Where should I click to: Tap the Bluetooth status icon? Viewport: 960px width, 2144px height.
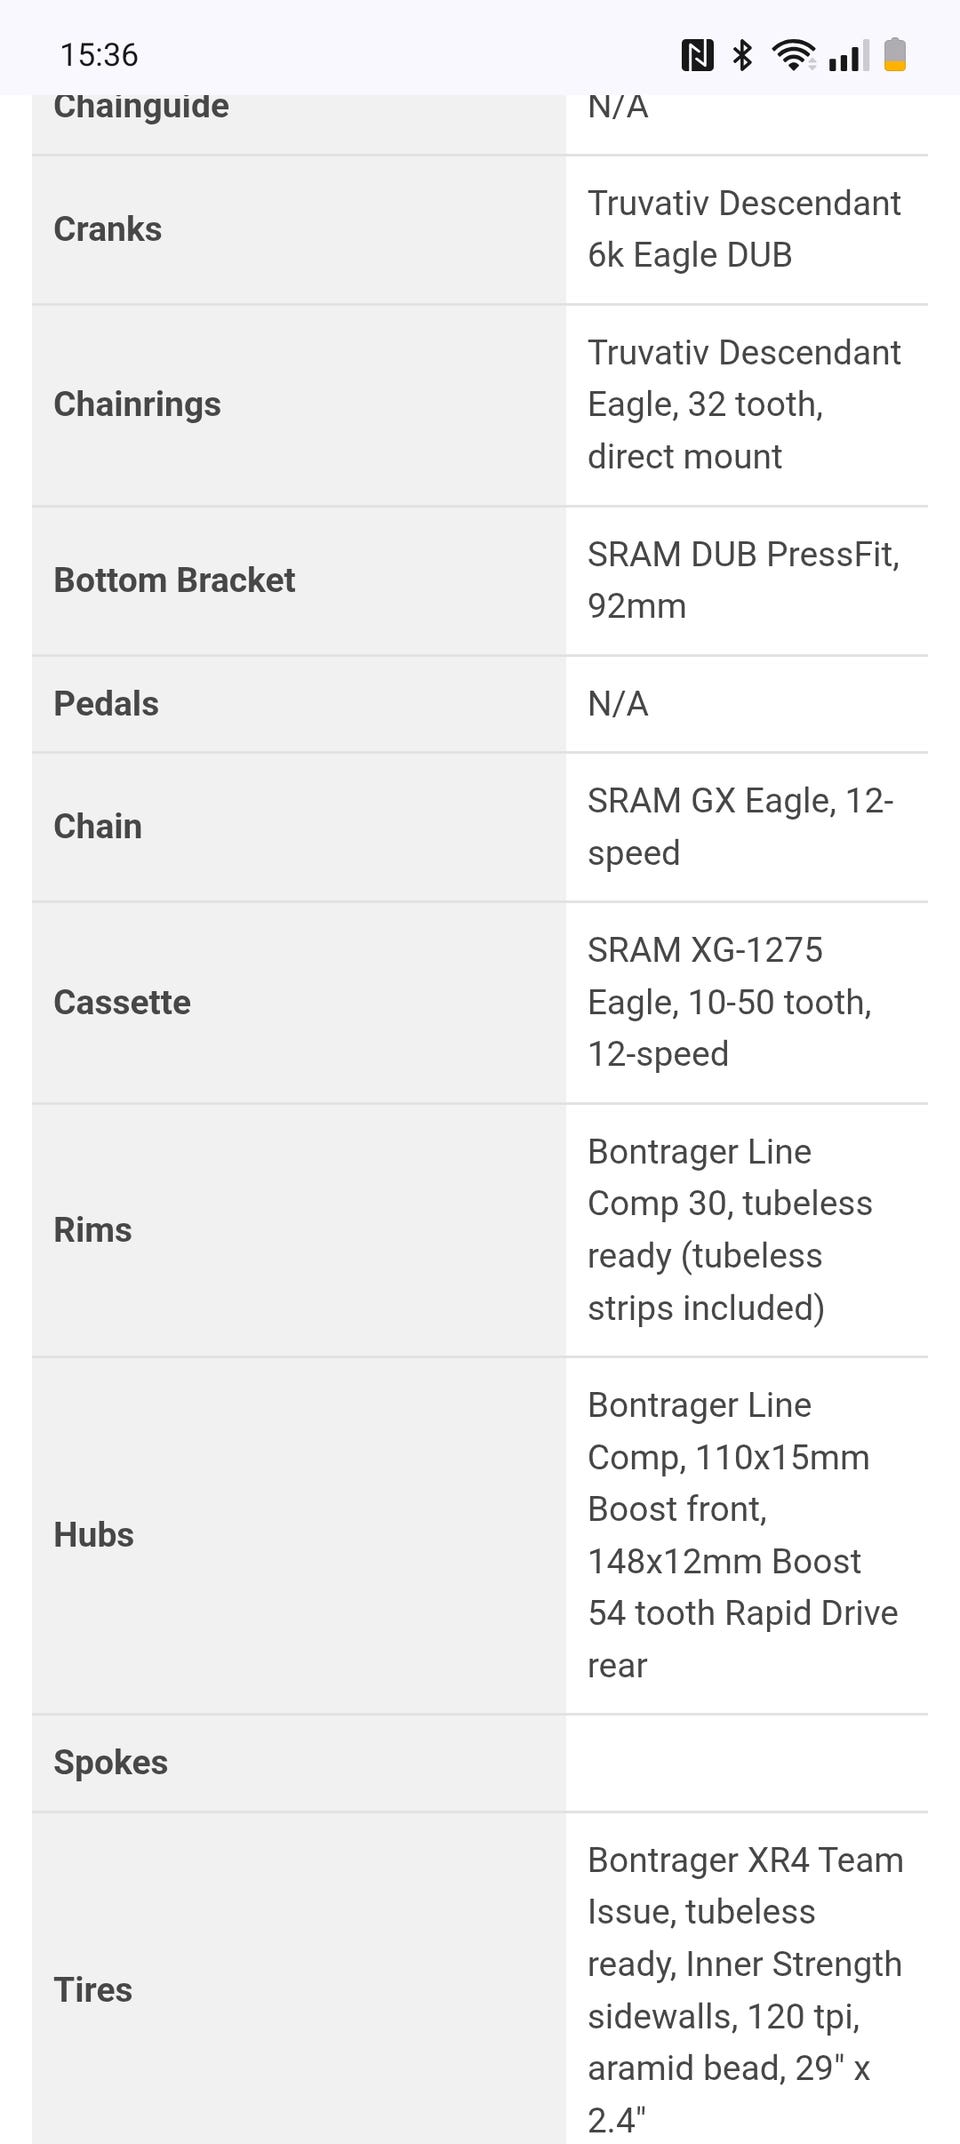coord(742,55)
